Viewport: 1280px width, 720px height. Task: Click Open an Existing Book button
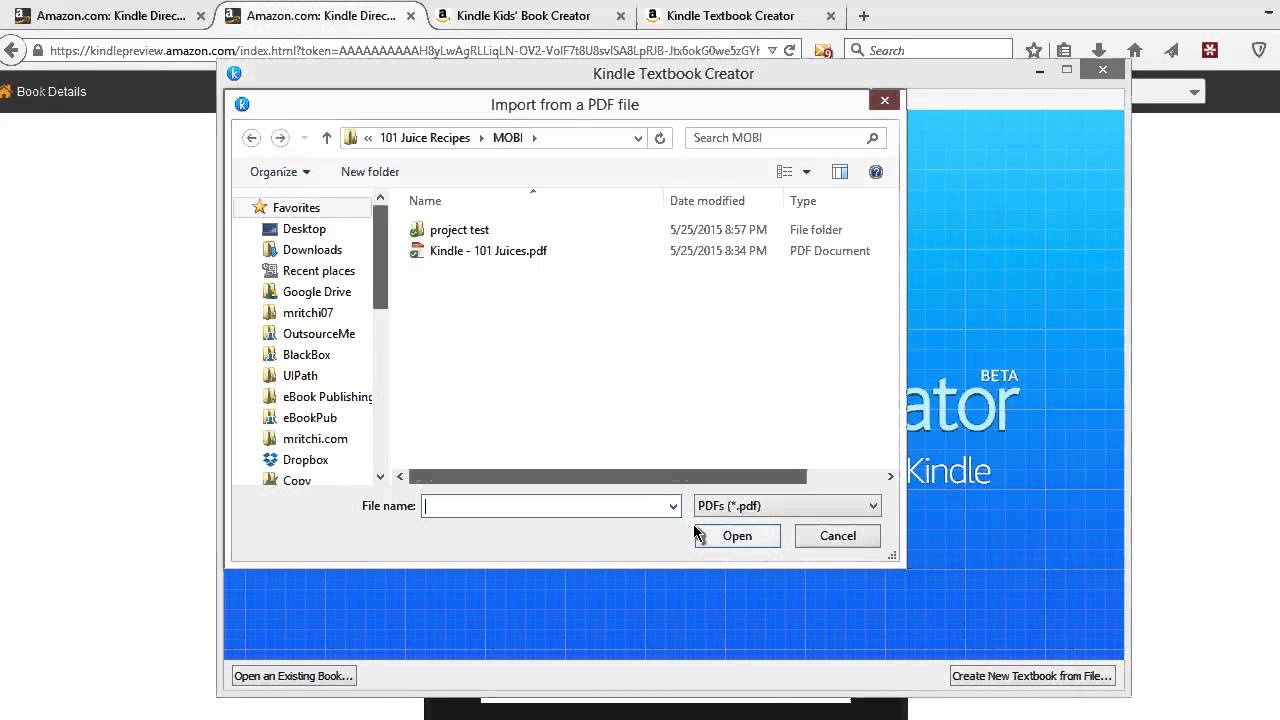(293, 676)
